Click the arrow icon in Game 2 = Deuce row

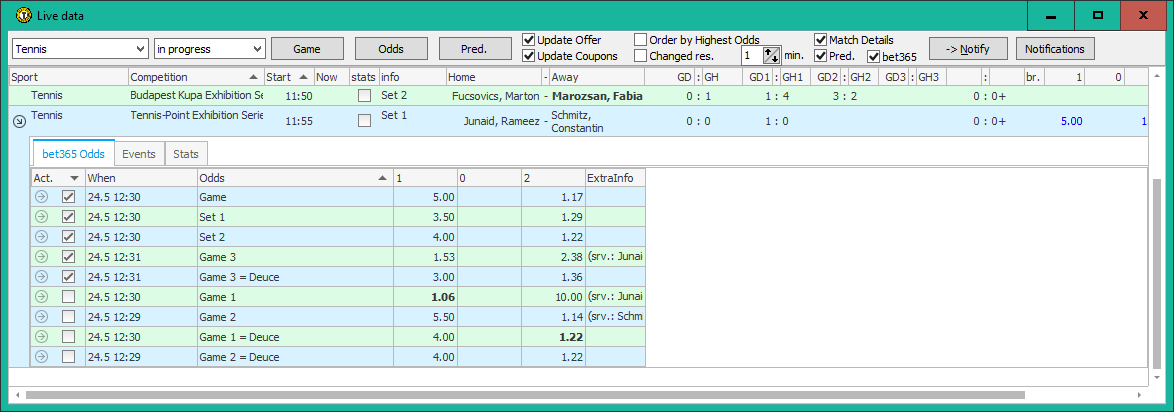pos(42,357)
